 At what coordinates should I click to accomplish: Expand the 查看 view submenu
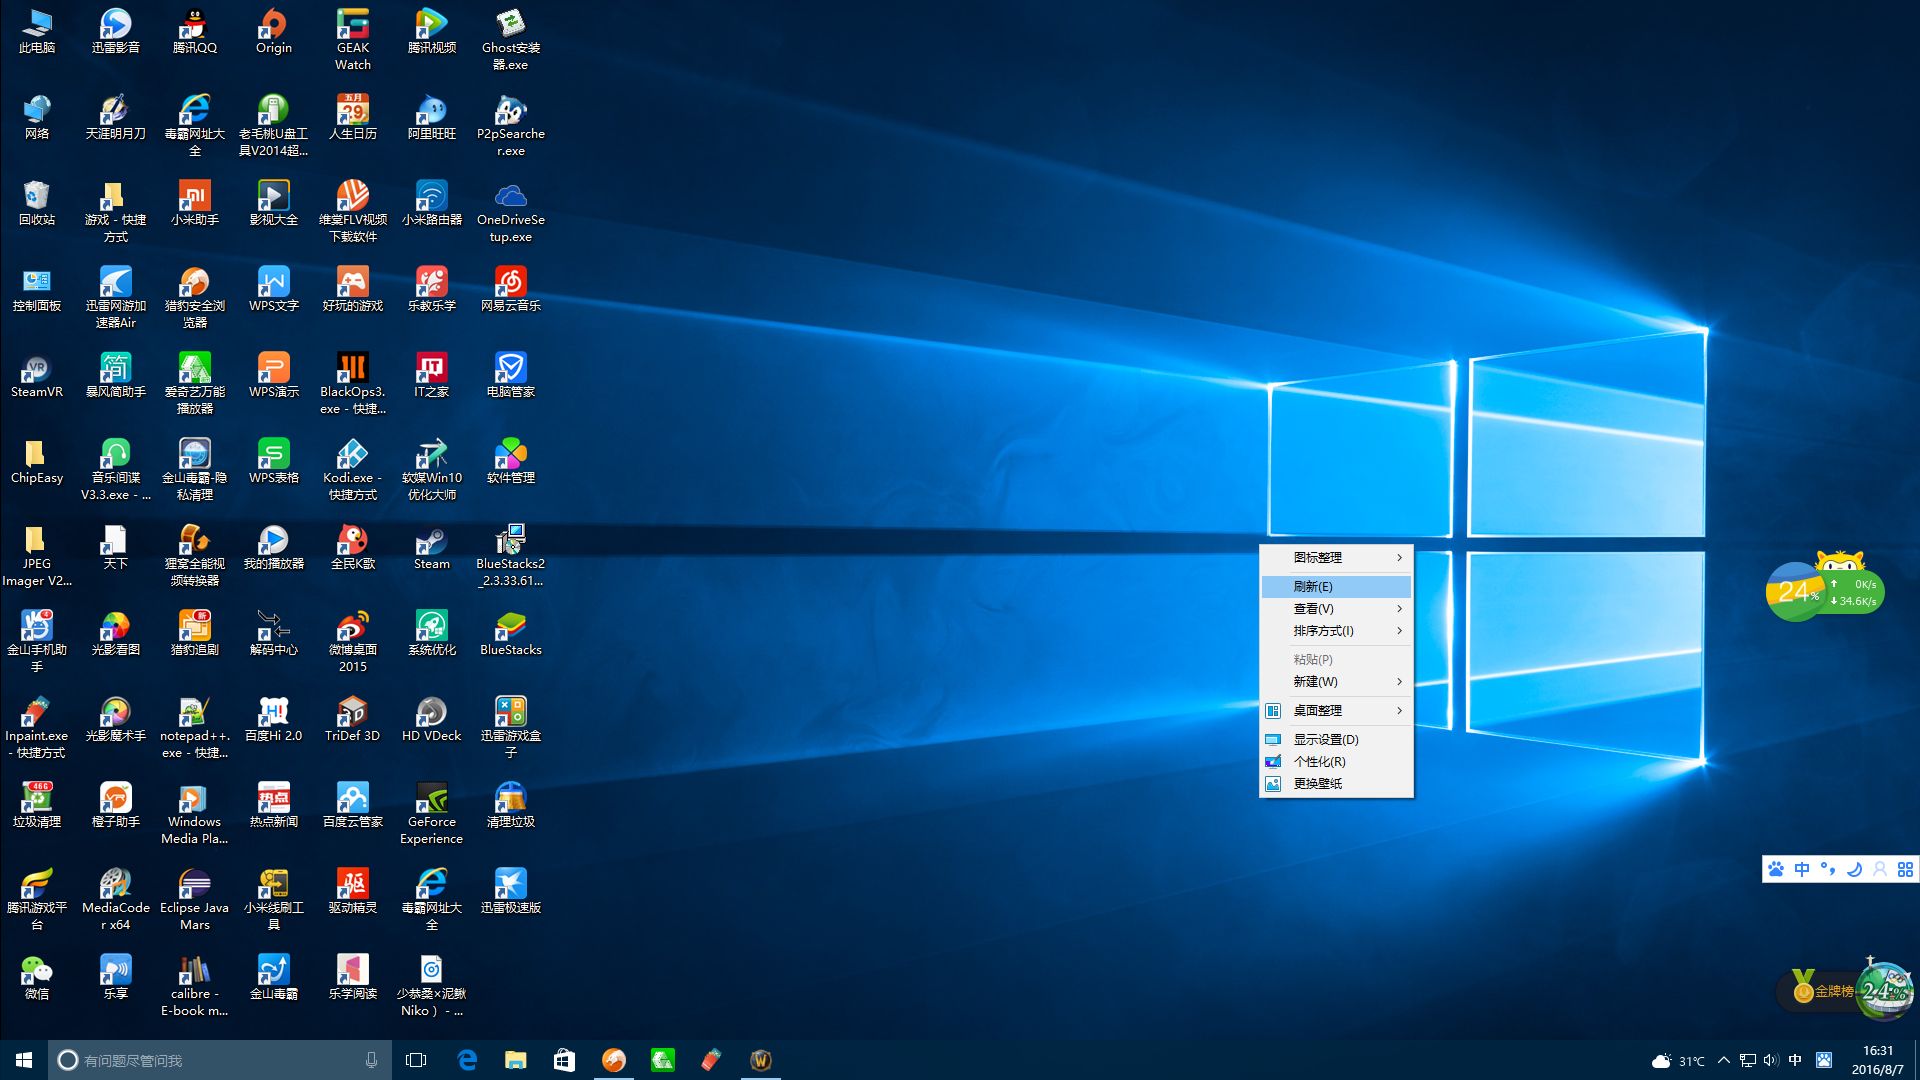[x=1314, y=608]
